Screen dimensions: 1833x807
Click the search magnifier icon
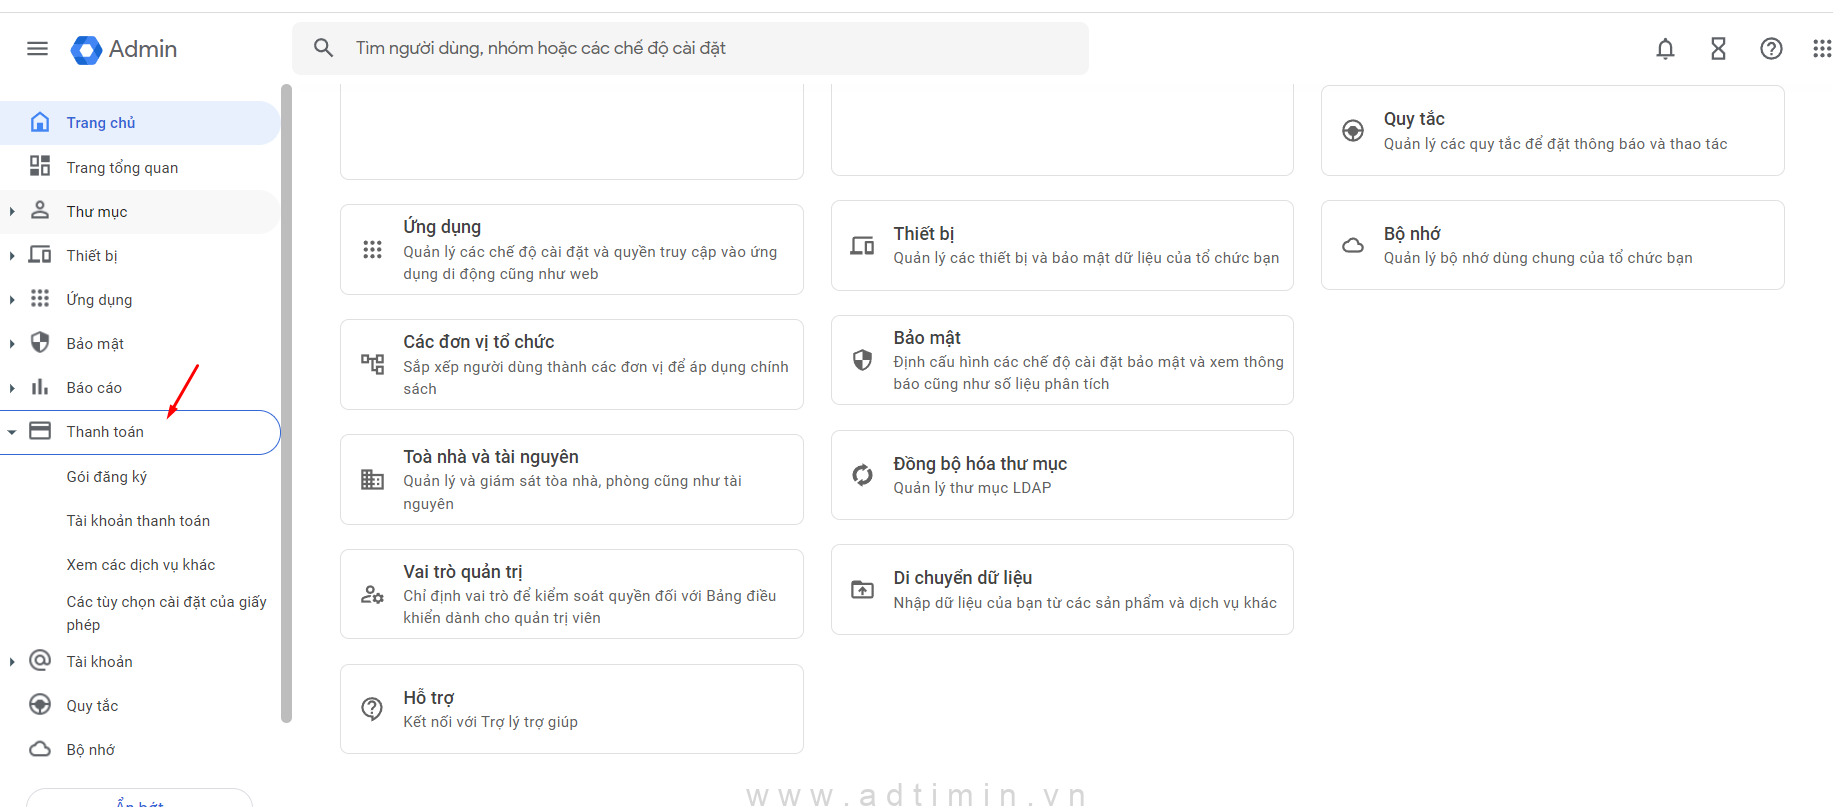(323, 48)
